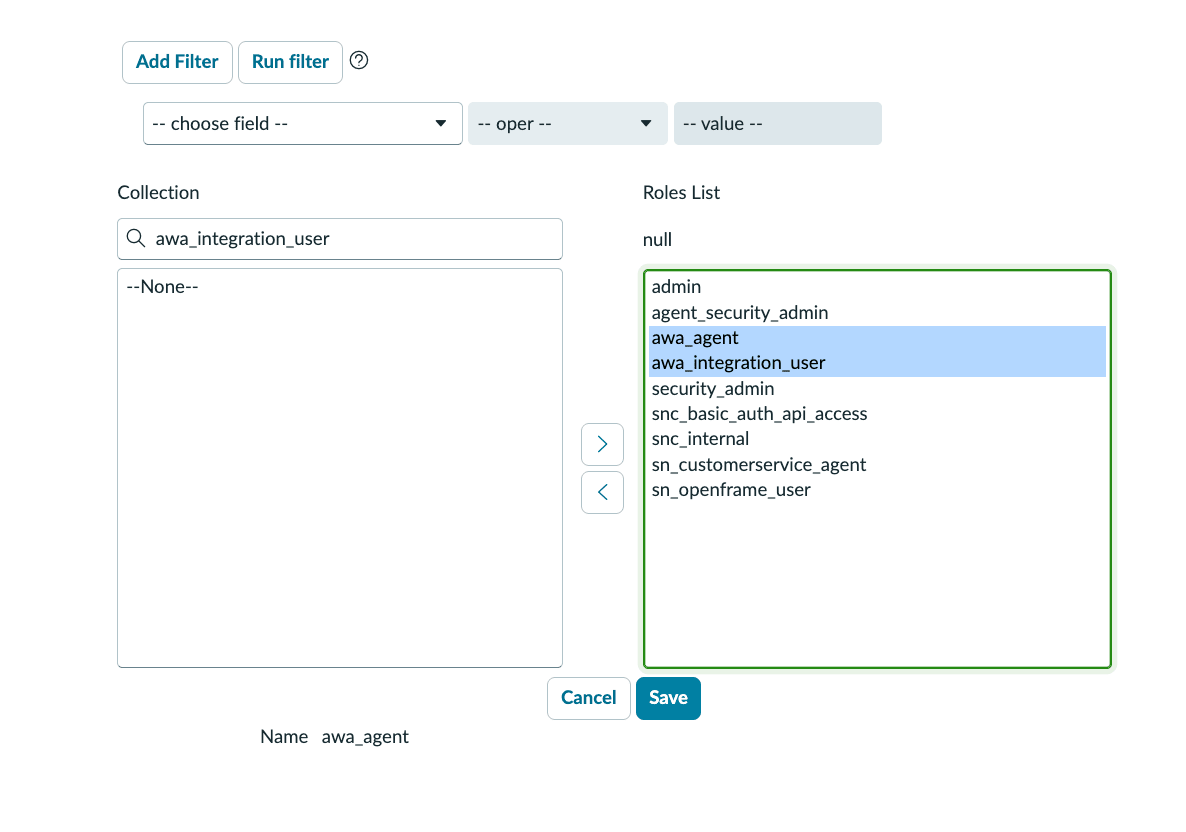Viewport: 1186px width, 832px height.
Task: Focus the Collection search box
Action: click(340, 239)
